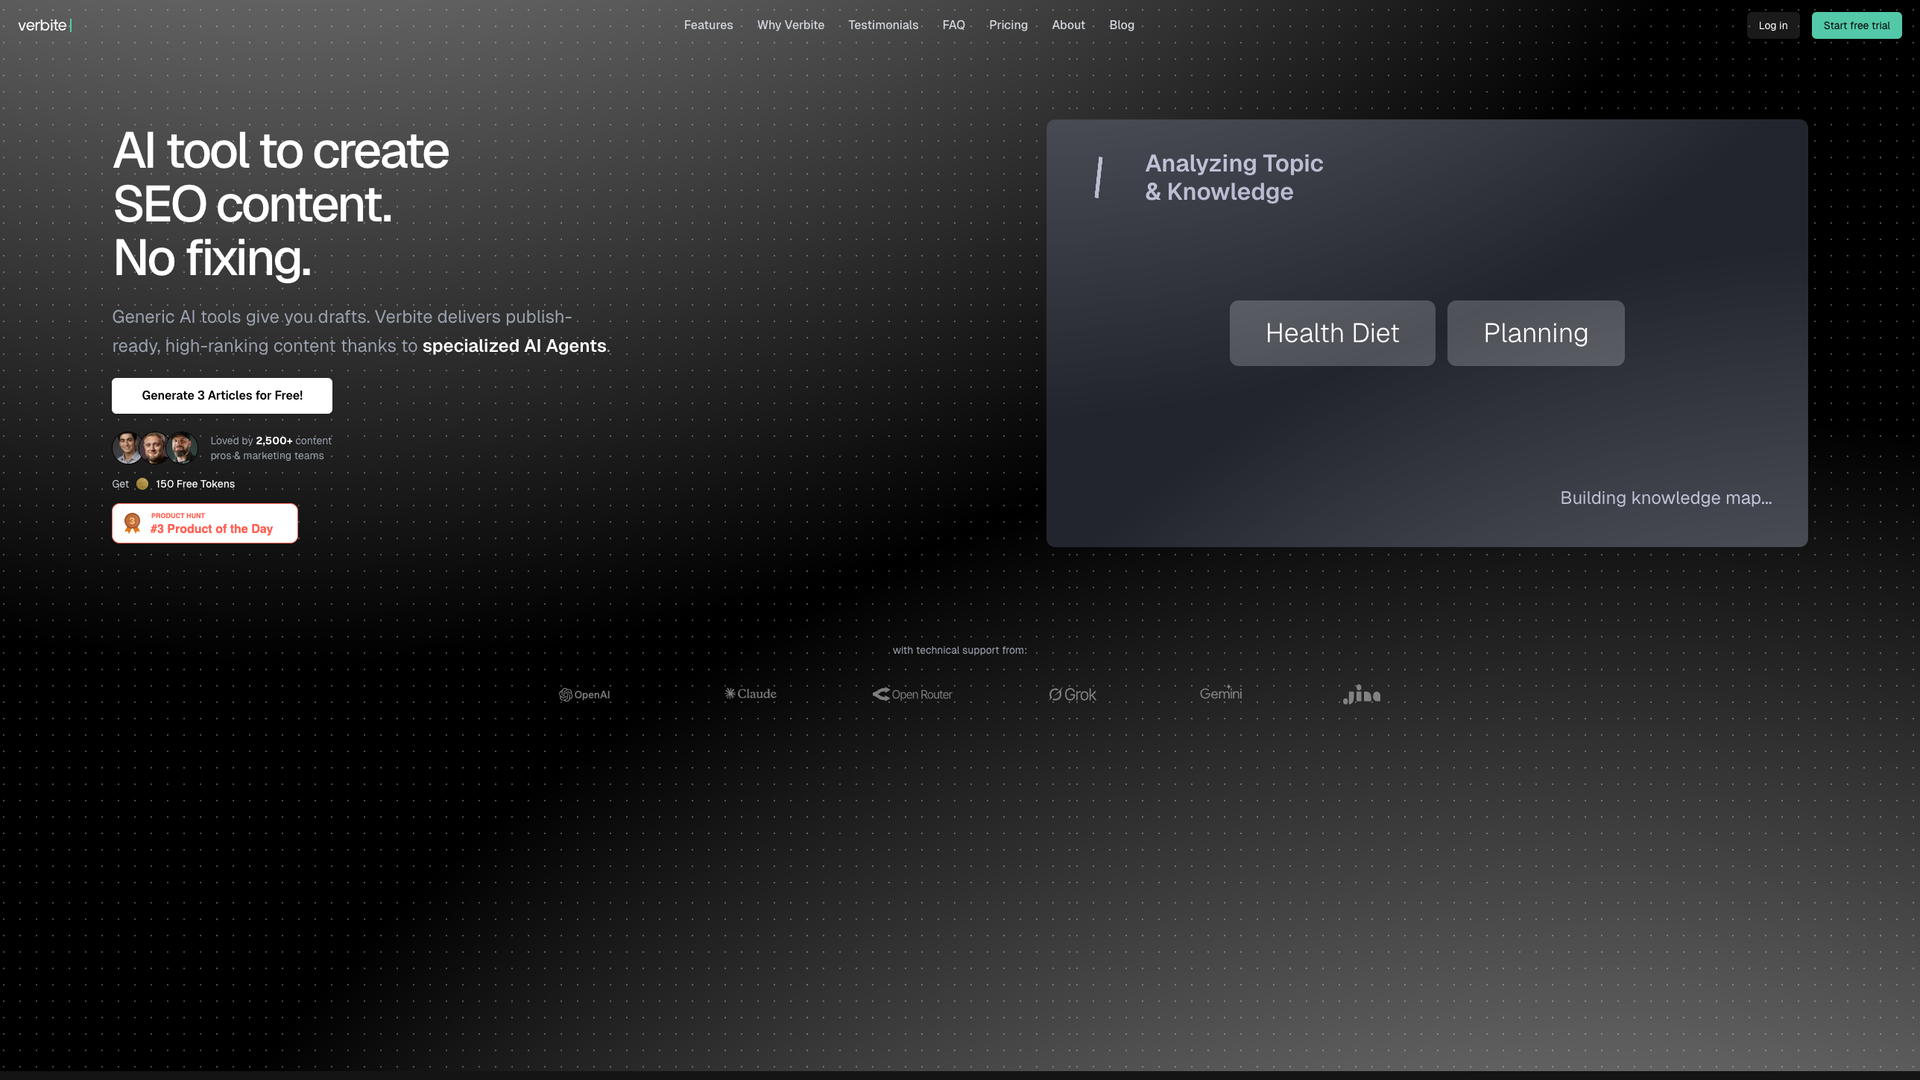Click the Open Router logo
The height and width of the screenshot is (1080, 1920).
912,693
